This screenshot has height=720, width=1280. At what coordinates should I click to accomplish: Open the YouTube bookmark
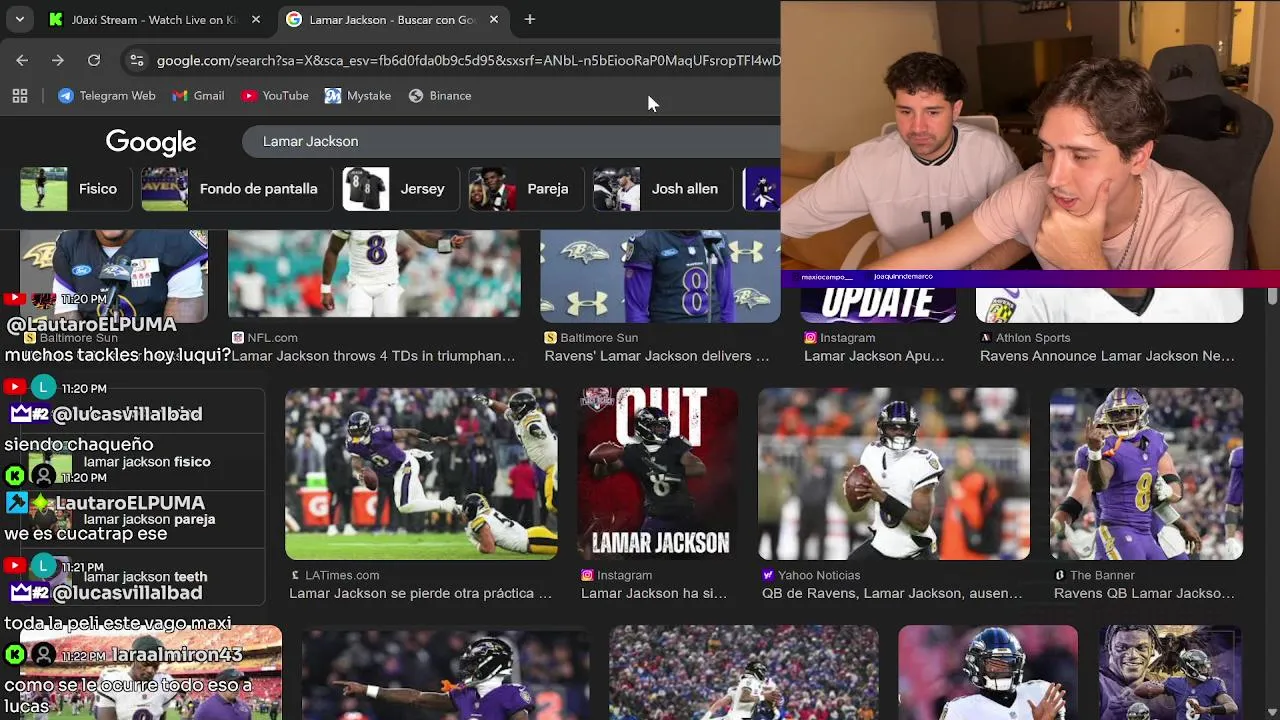(x=275, y=96)
